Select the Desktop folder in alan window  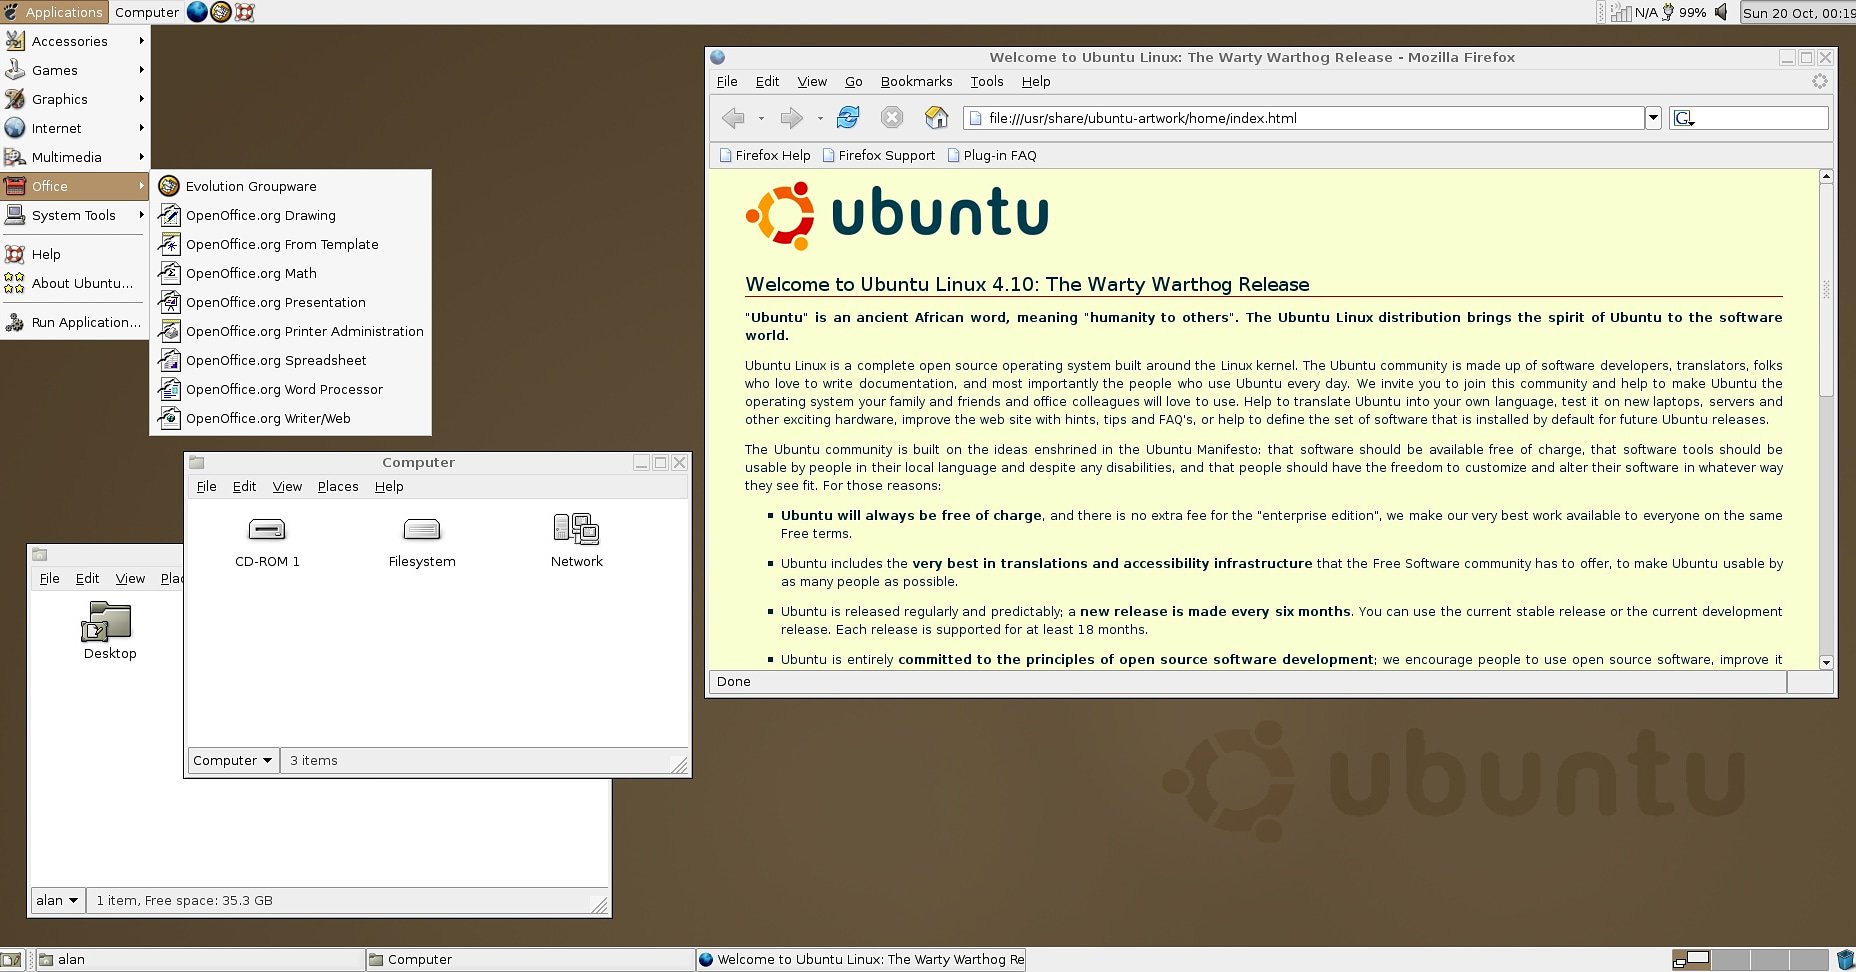click(110, 631)
